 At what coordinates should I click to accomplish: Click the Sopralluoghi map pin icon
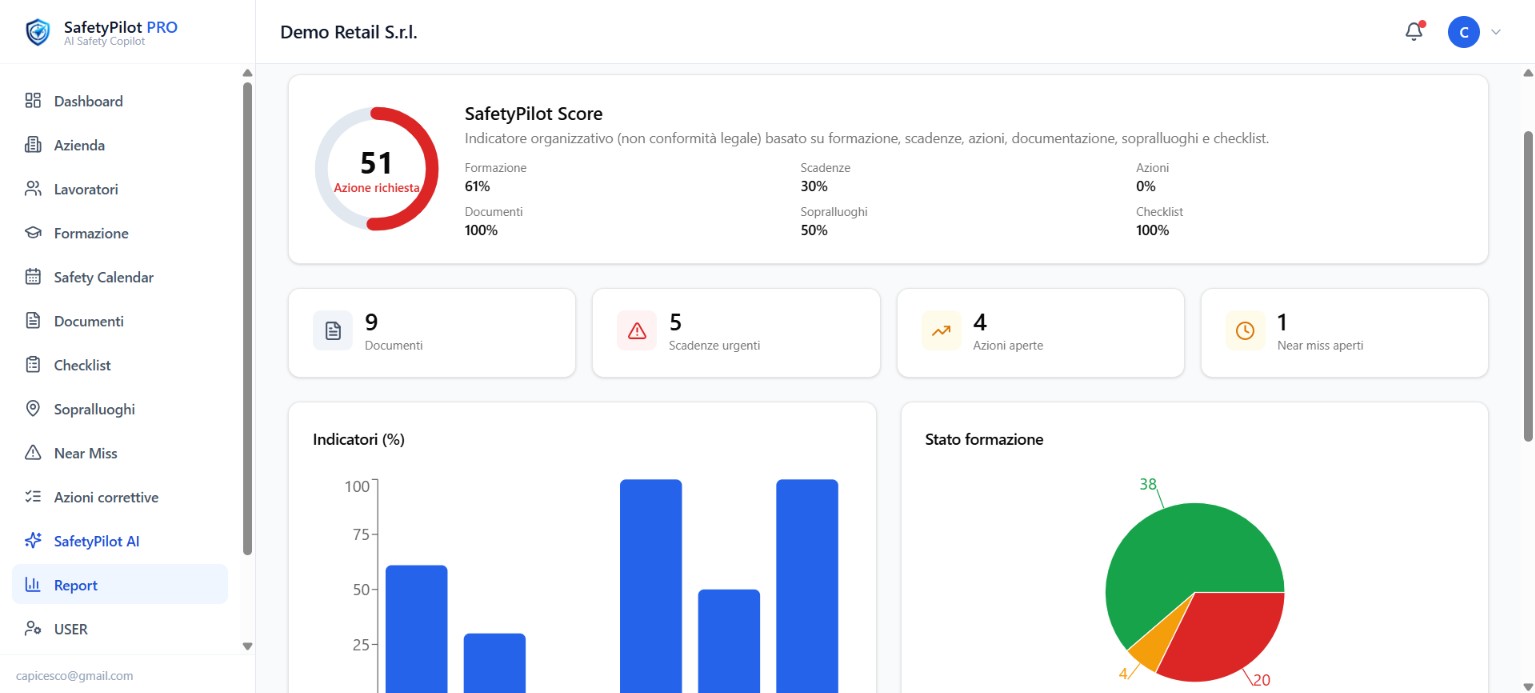click(x=33, y=409)
